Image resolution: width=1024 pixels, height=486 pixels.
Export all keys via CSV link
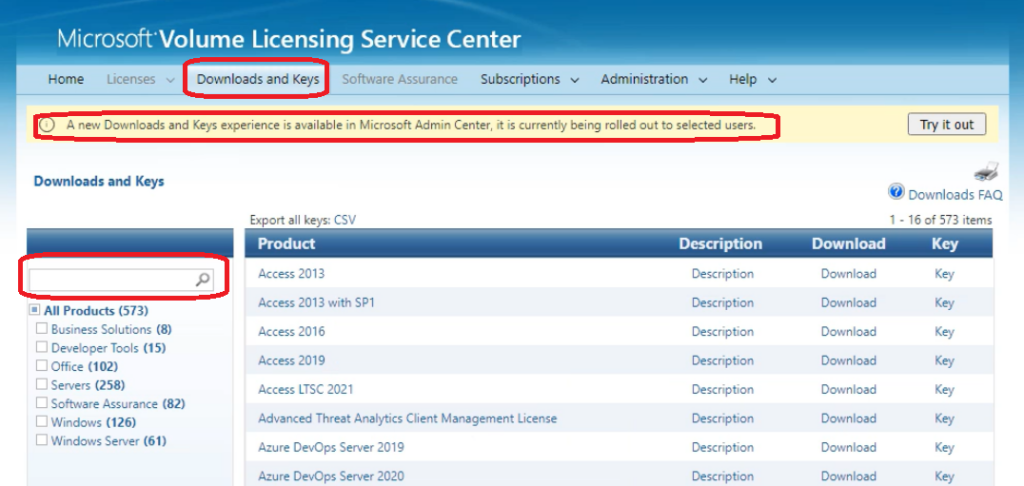click(345, 220)
